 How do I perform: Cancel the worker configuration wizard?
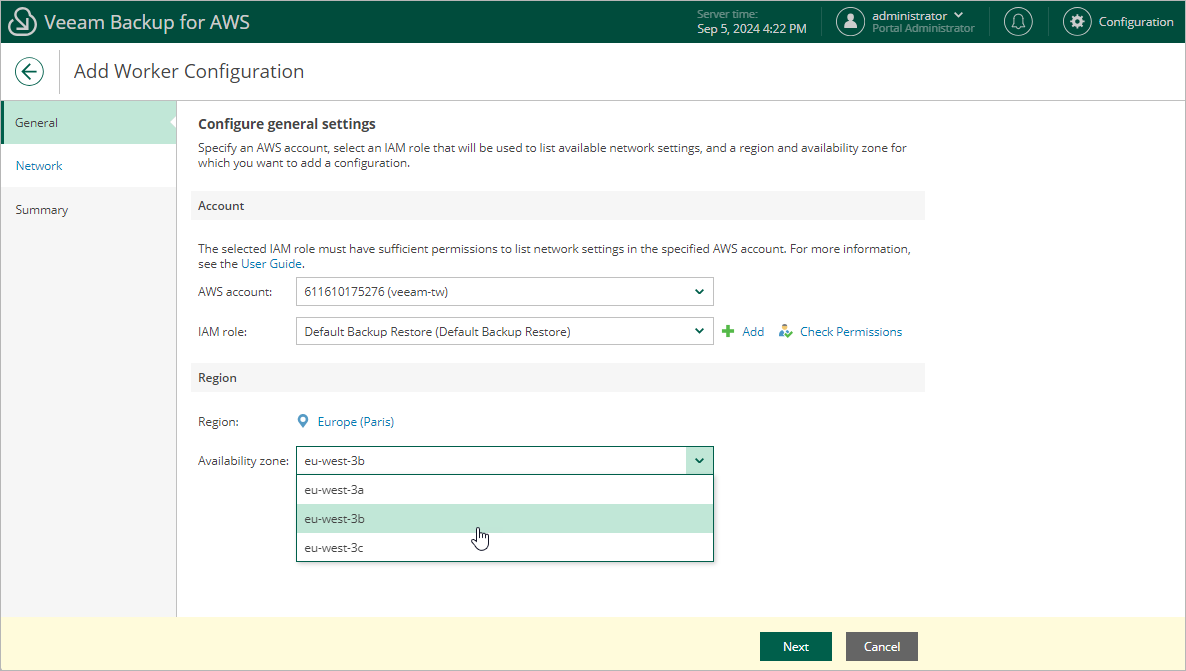881,647
